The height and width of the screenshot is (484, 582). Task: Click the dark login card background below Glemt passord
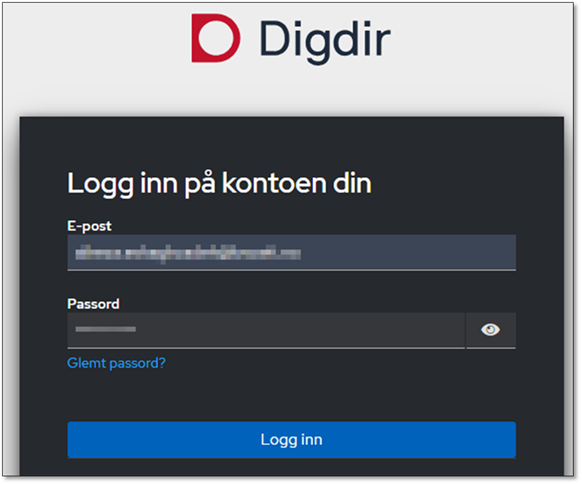pyautogui.click(x=291, y=396)
